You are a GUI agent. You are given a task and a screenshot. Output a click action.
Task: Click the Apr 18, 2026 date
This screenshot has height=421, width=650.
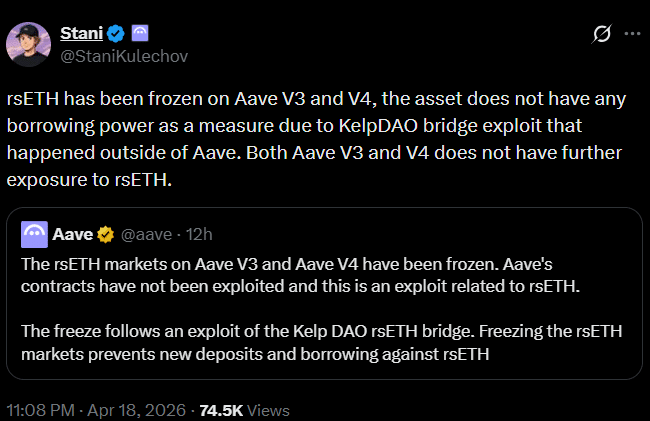136,410
